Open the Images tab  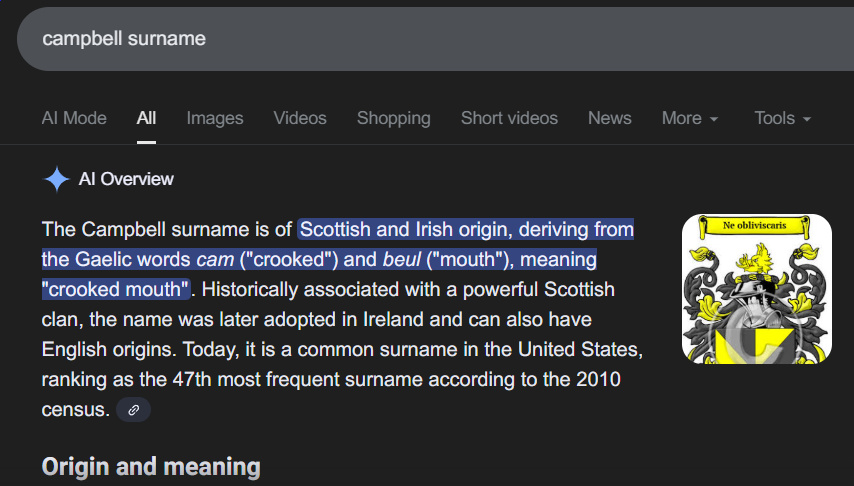(x=215, y=118)
